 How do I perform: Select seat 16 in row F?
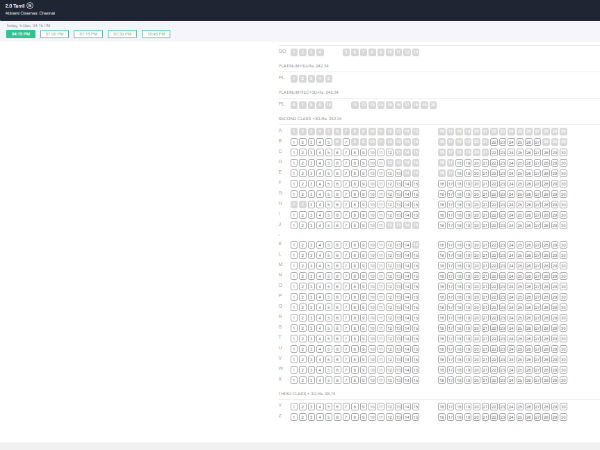pos(442,184)
